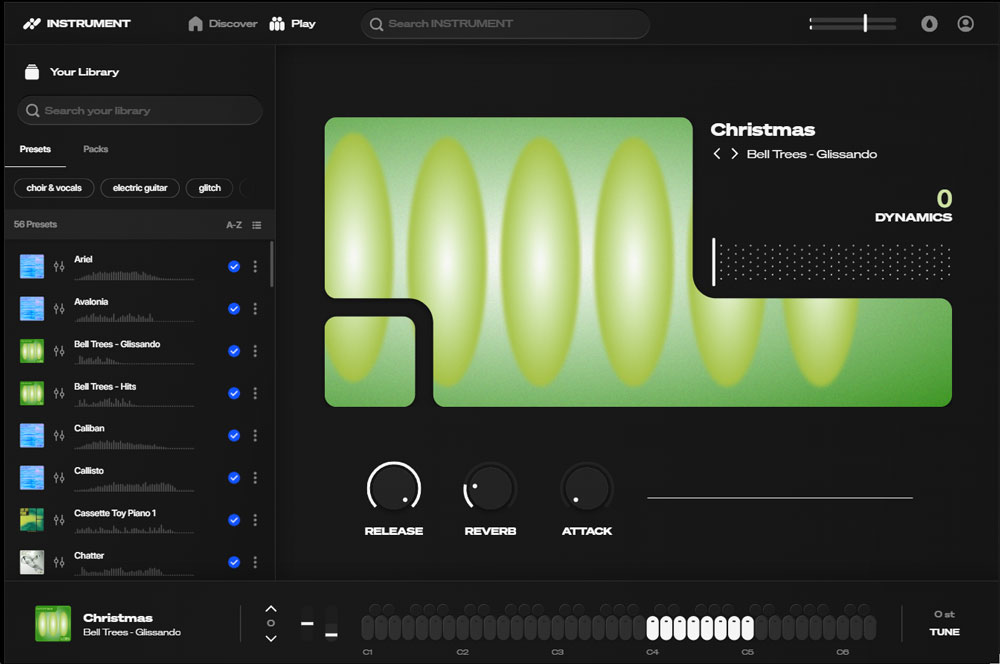Image resolution: width=1000 pixels, height=664 pixels.
Task: Toggle the checkmark on Callisto preset
Action: point(234,478)
